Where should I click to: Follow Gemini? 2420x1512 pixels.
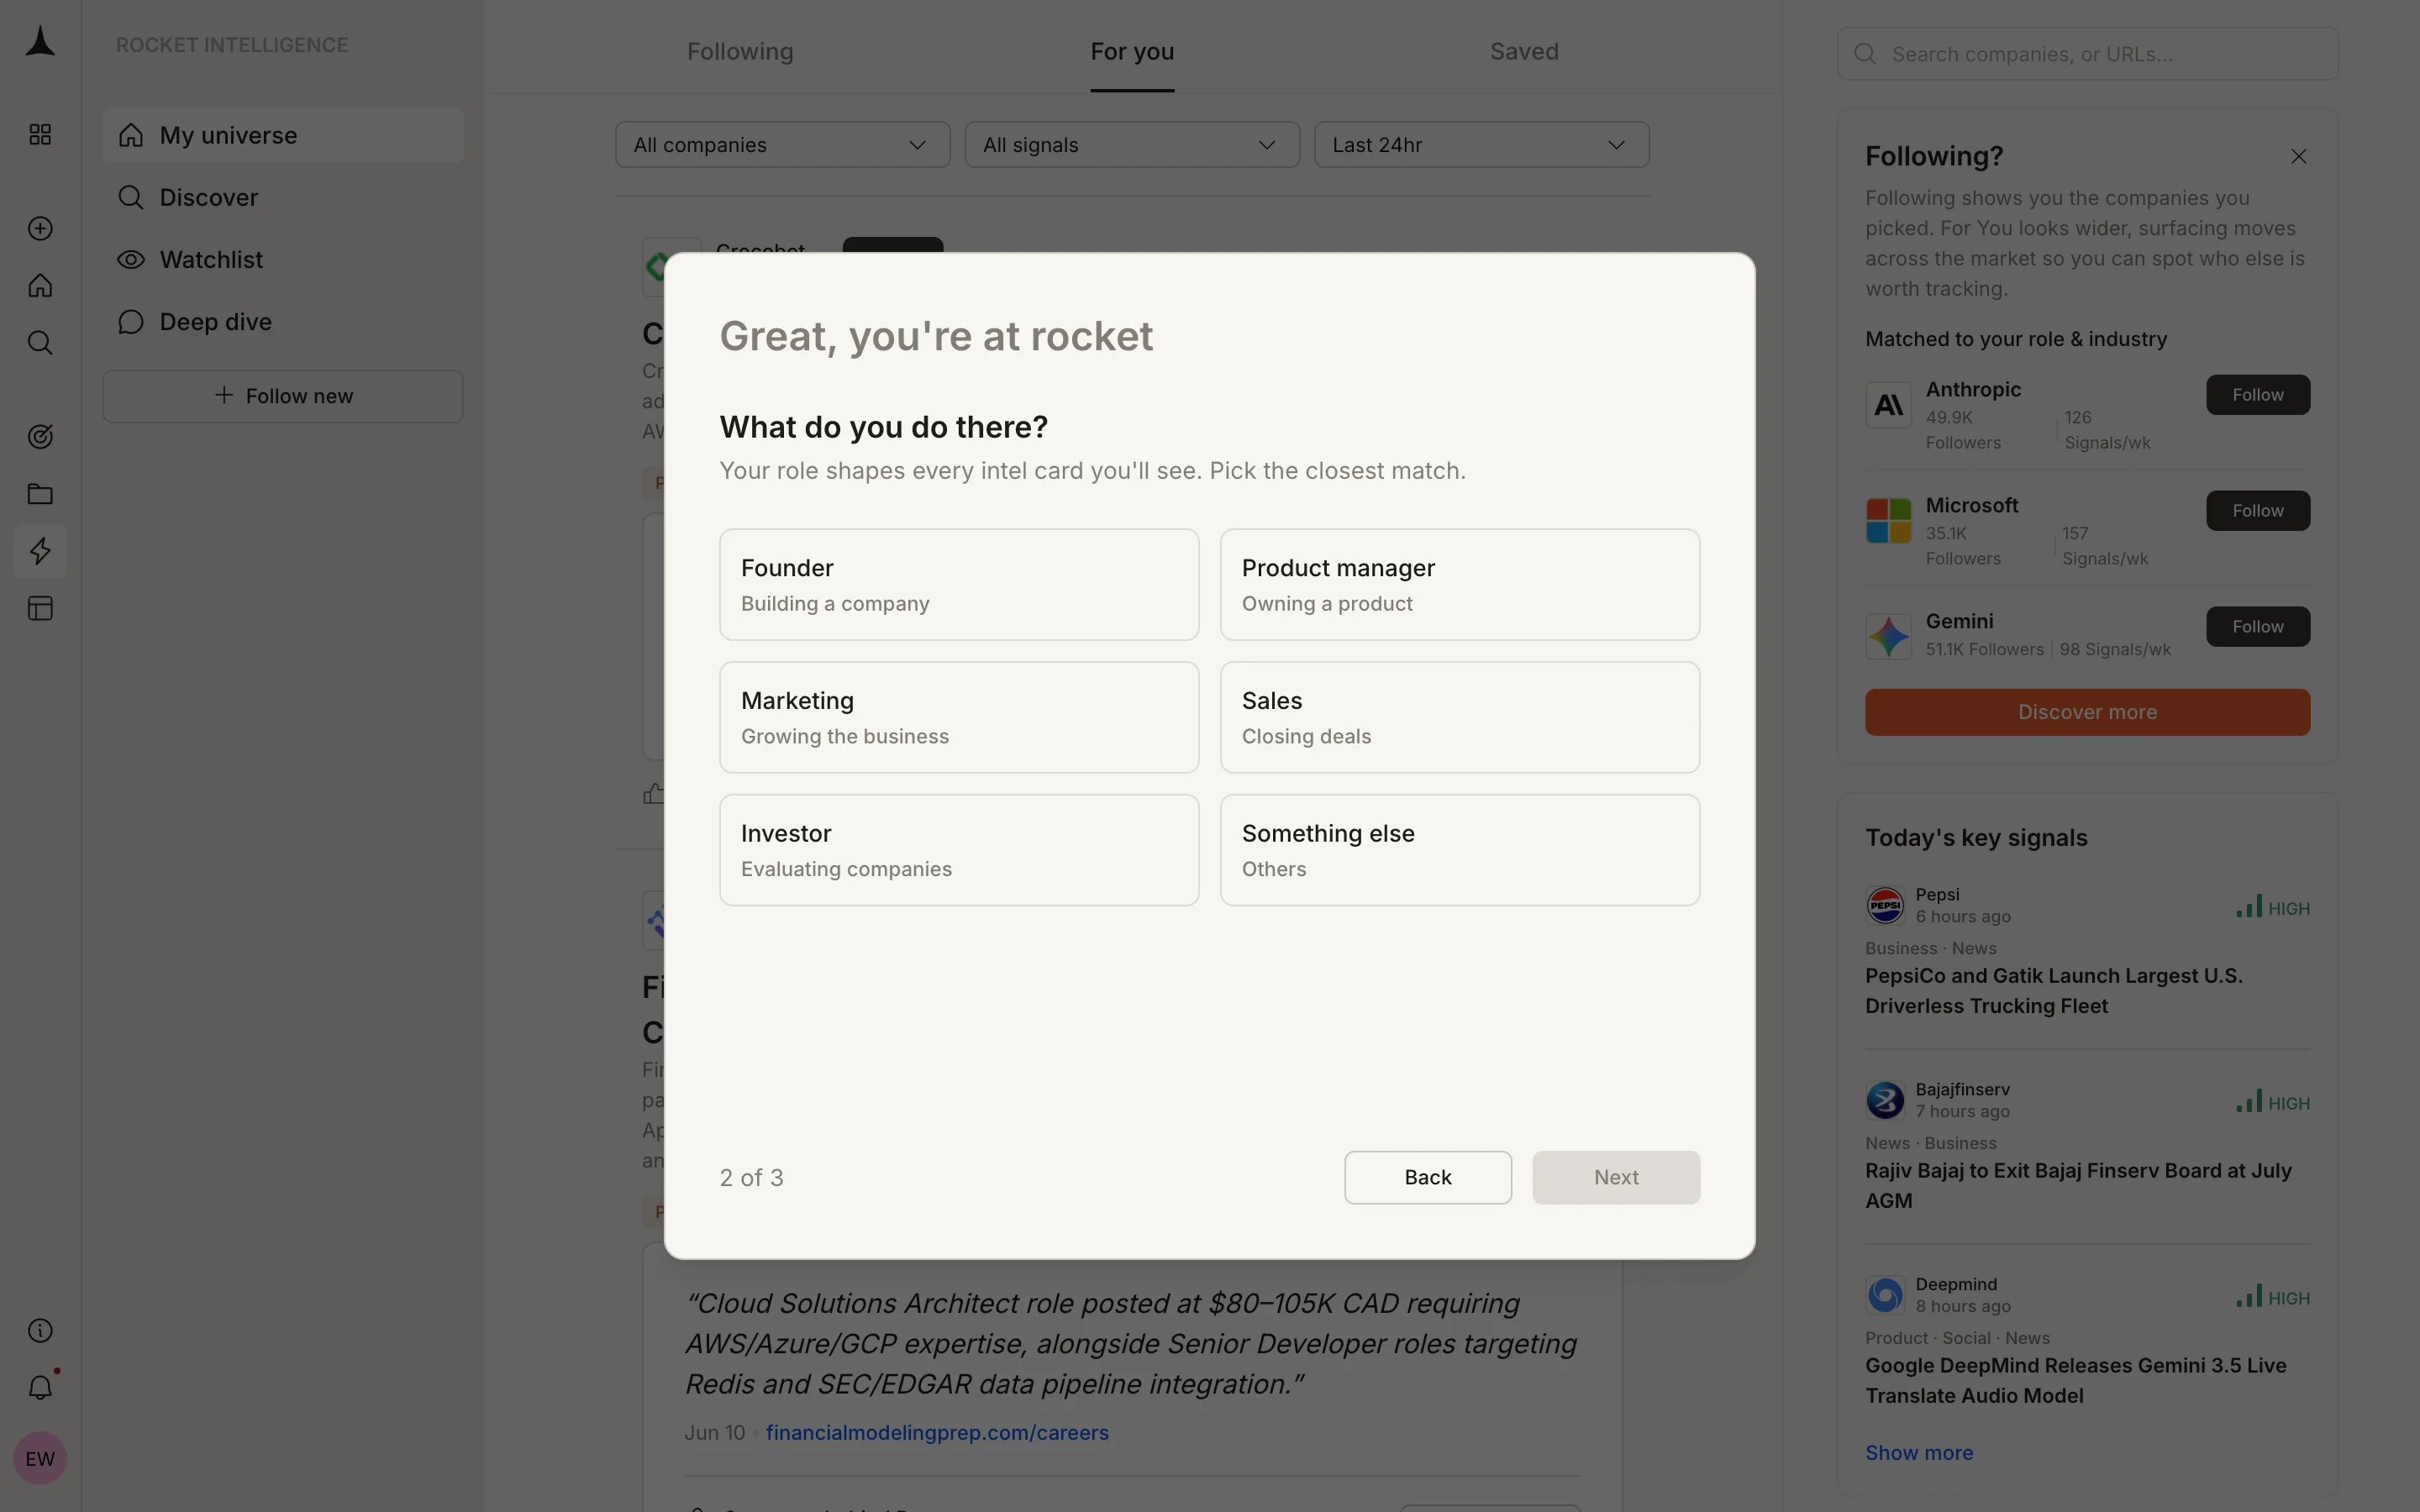pos(2258,627)
